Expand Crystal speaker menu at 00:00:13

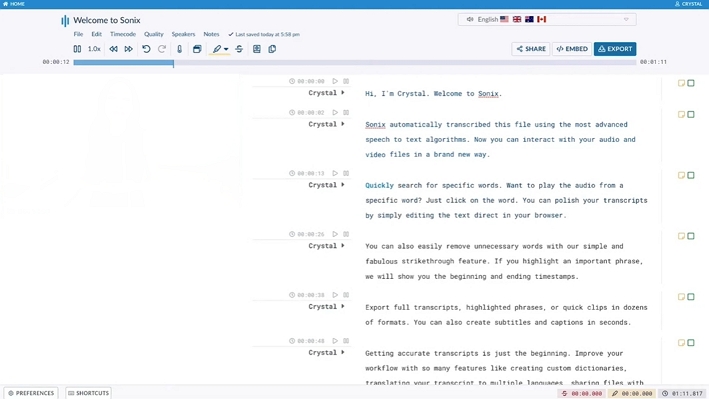pyautogui.click(x=343, y=185)
